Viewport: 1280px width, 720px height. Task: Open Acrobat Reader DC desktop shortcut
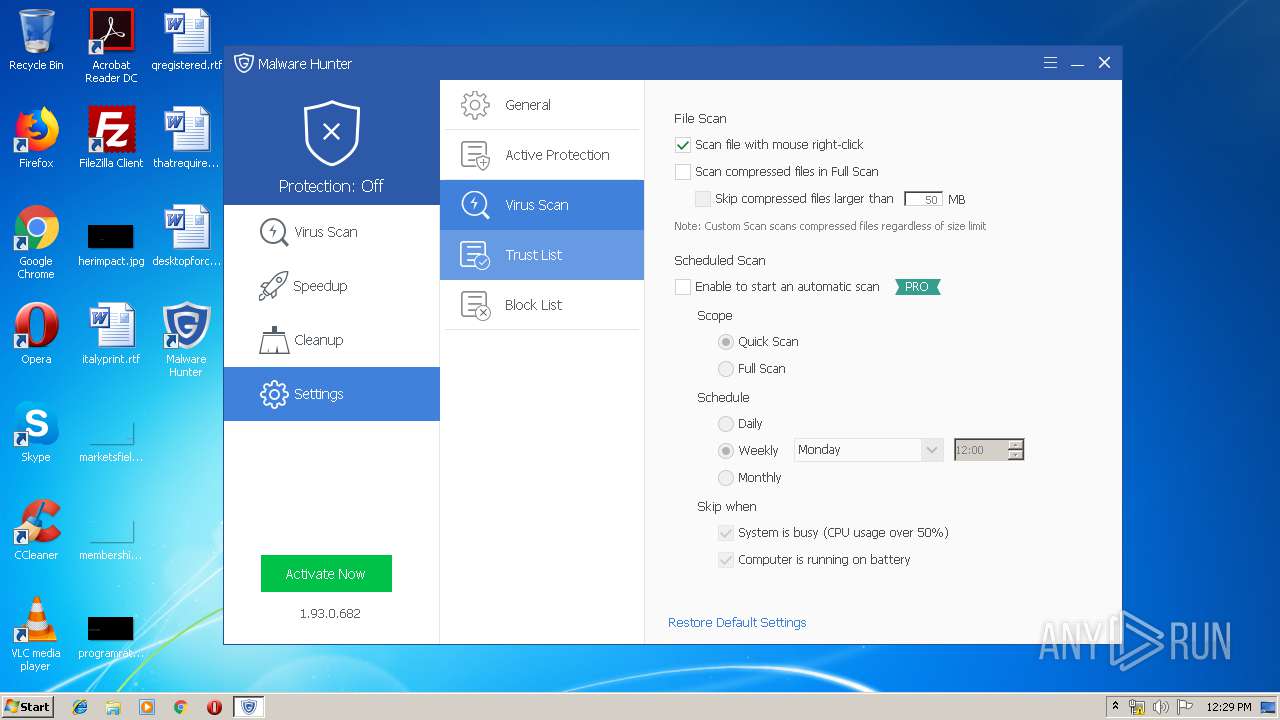[111, 46]
